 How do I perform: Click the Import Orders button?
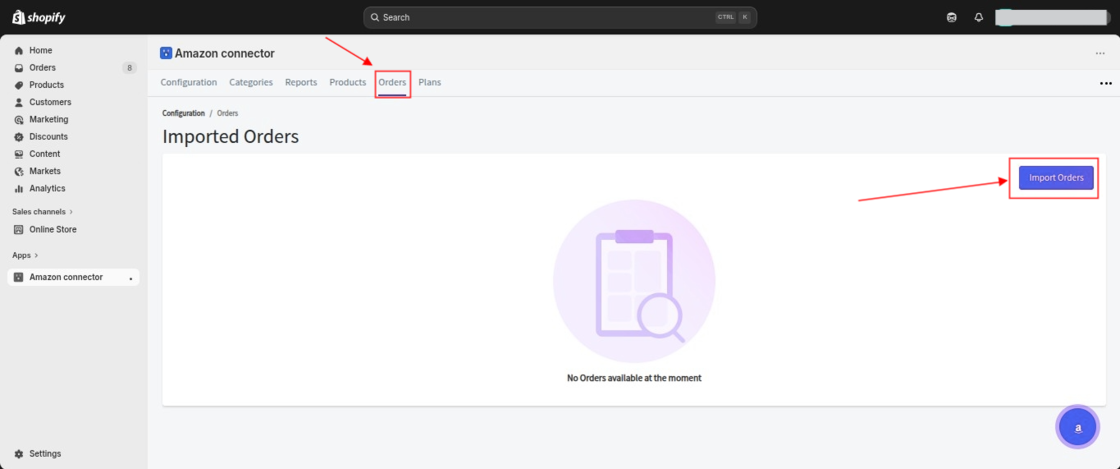1056,178
